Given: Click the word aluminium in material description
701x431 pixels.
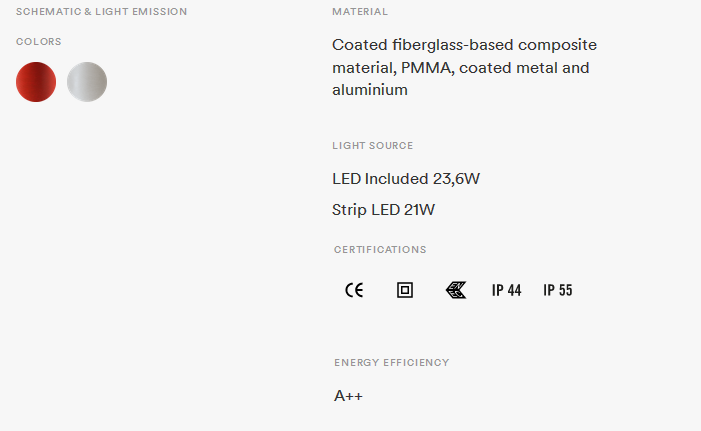Looking at the screenshot, I should tap(370, 90).
